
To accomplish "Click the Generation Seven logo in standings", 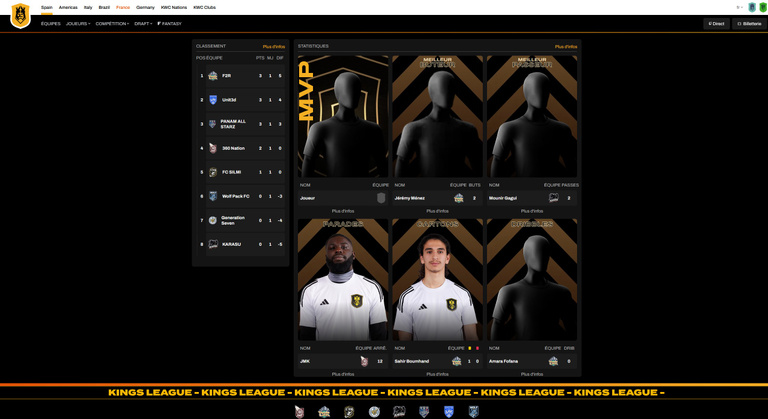I will coord(213,220).
